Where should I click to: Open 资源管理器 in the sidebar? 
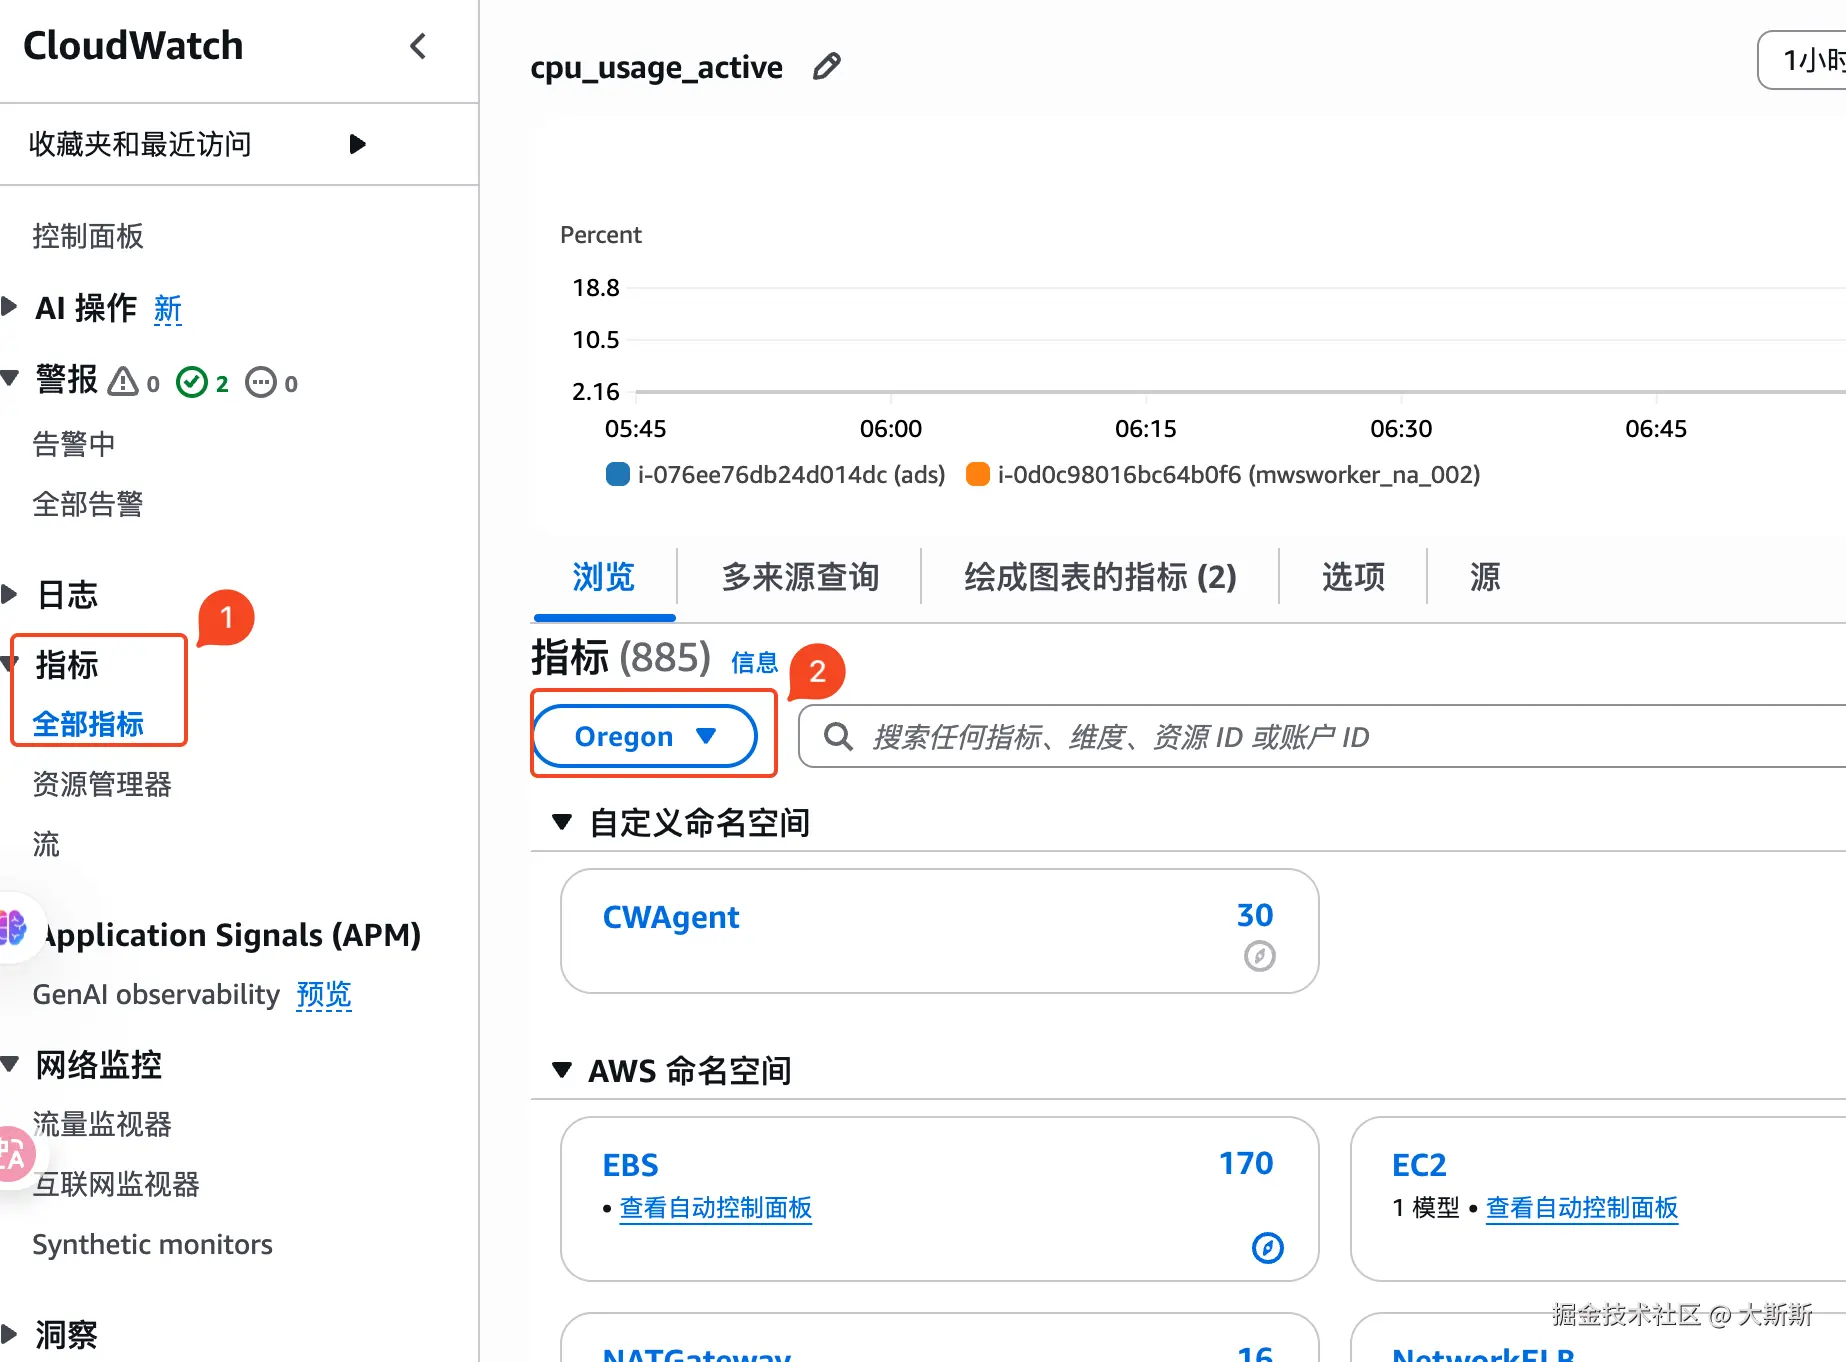[x=102, y=784]
